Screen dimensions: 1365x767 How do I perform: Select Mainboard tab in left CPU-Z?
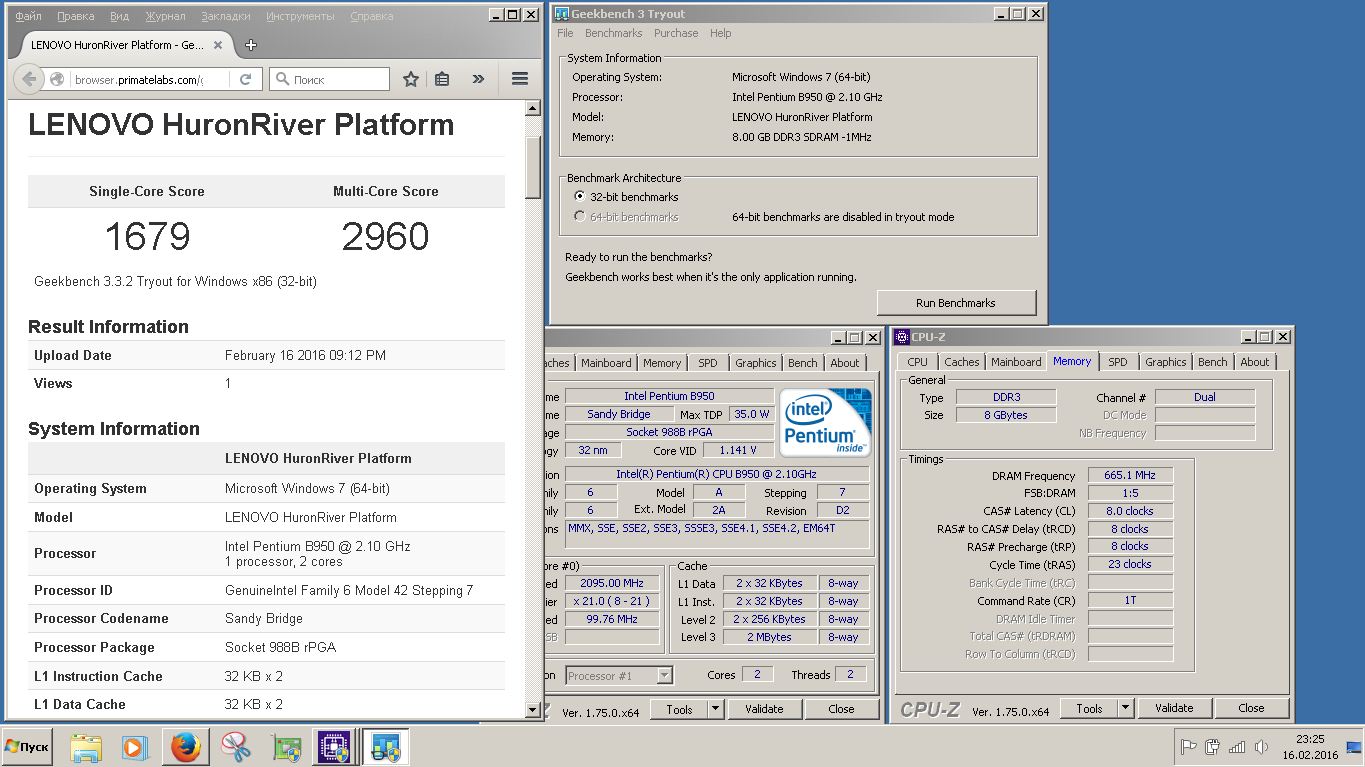coord(606,363)
